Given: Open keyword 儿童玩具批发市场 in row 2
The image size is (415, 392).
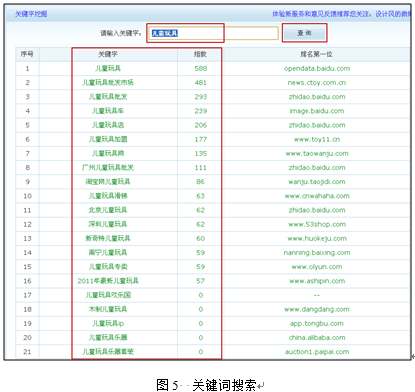Looking at the screenshot, I should (108, 82).
